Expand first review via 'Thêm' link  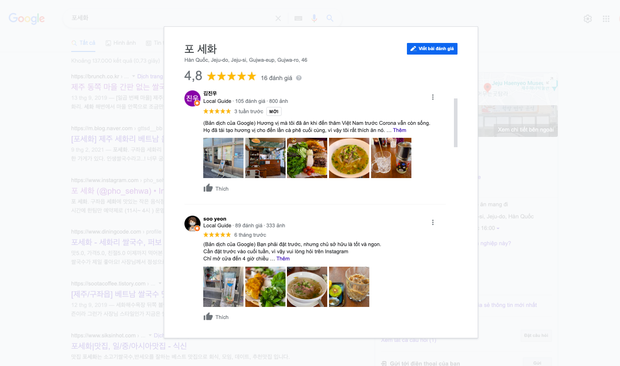click(x=399, y=130)
